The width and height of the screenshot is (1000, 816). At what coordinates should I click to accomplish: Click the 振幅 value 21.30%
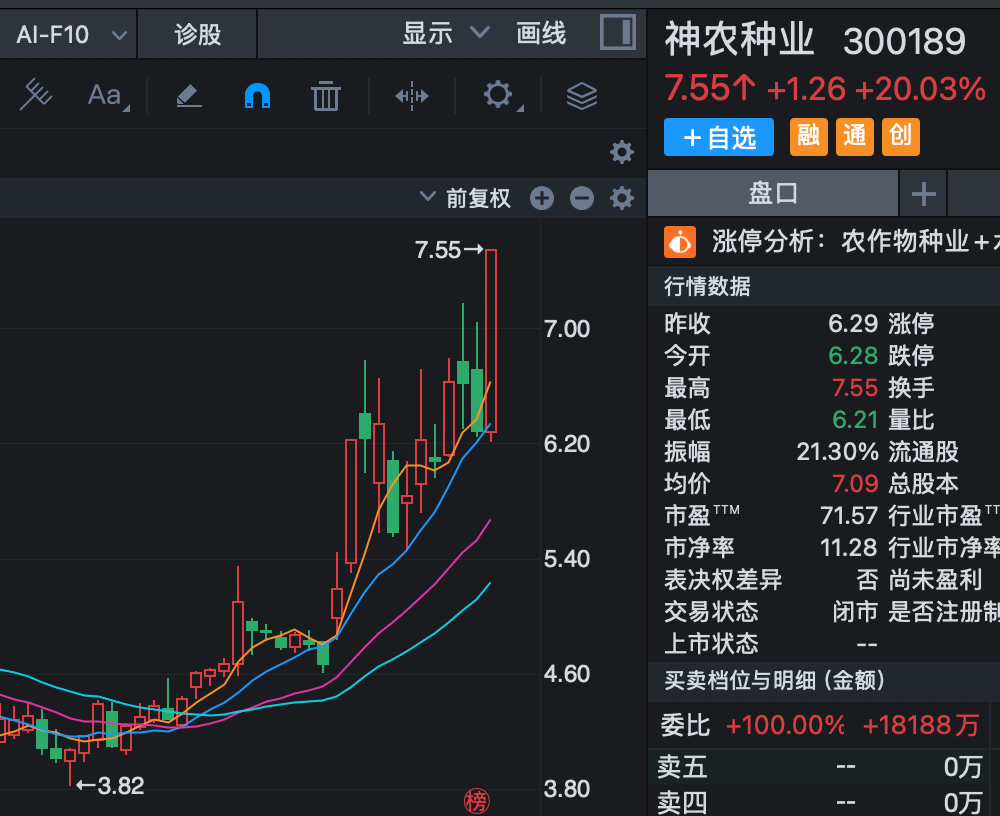[x=837, y=452]
